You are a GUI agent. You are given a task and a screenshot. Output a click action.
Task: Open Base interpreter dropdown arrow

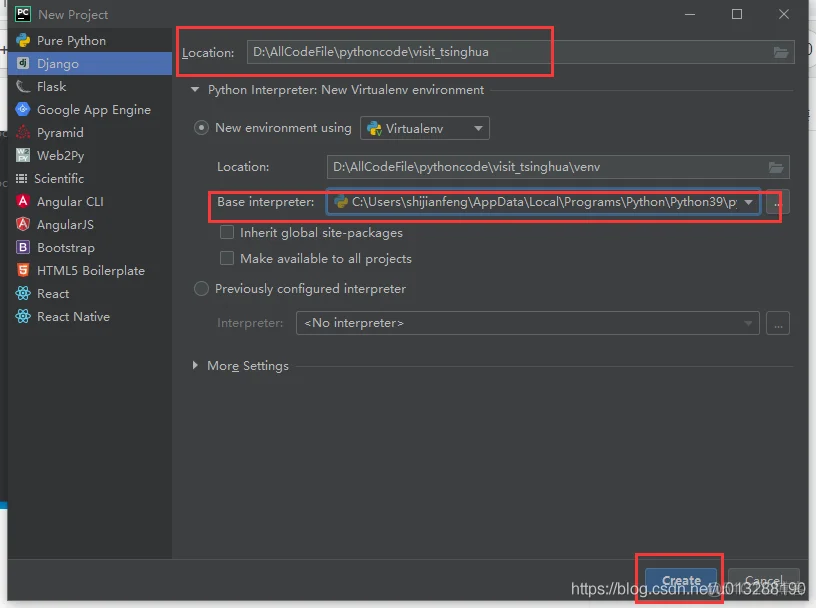748,202
